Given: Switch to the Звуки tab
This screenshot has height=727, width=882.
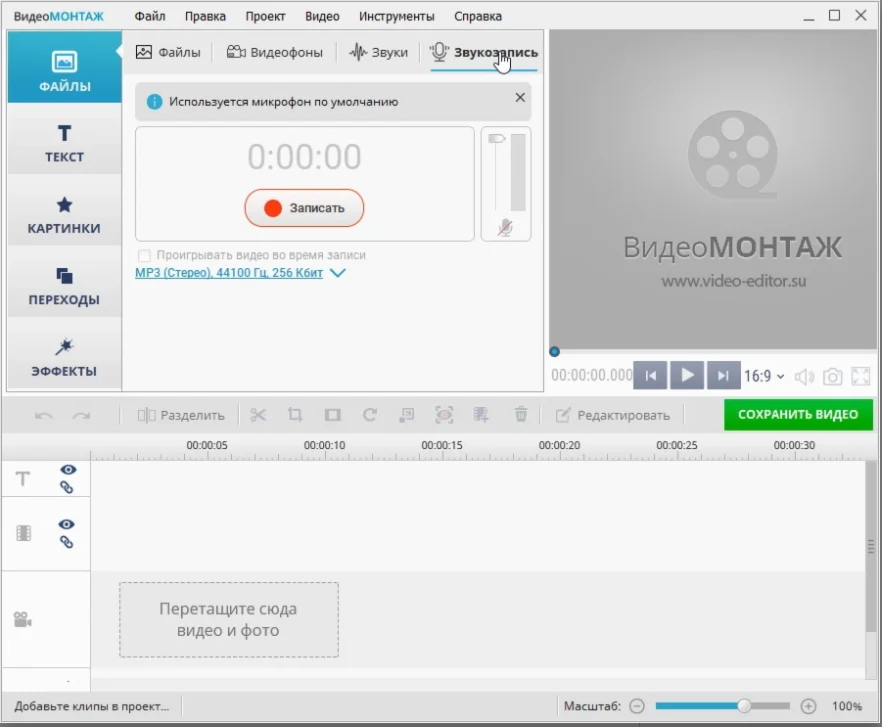Looking at the screenshot, I should point(378,52).
